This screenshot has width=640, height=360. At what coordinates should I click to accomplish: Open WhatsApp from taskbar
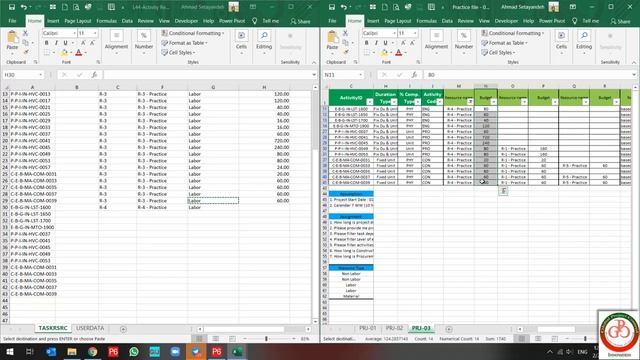pyautogui.click(x=133, y=352)
